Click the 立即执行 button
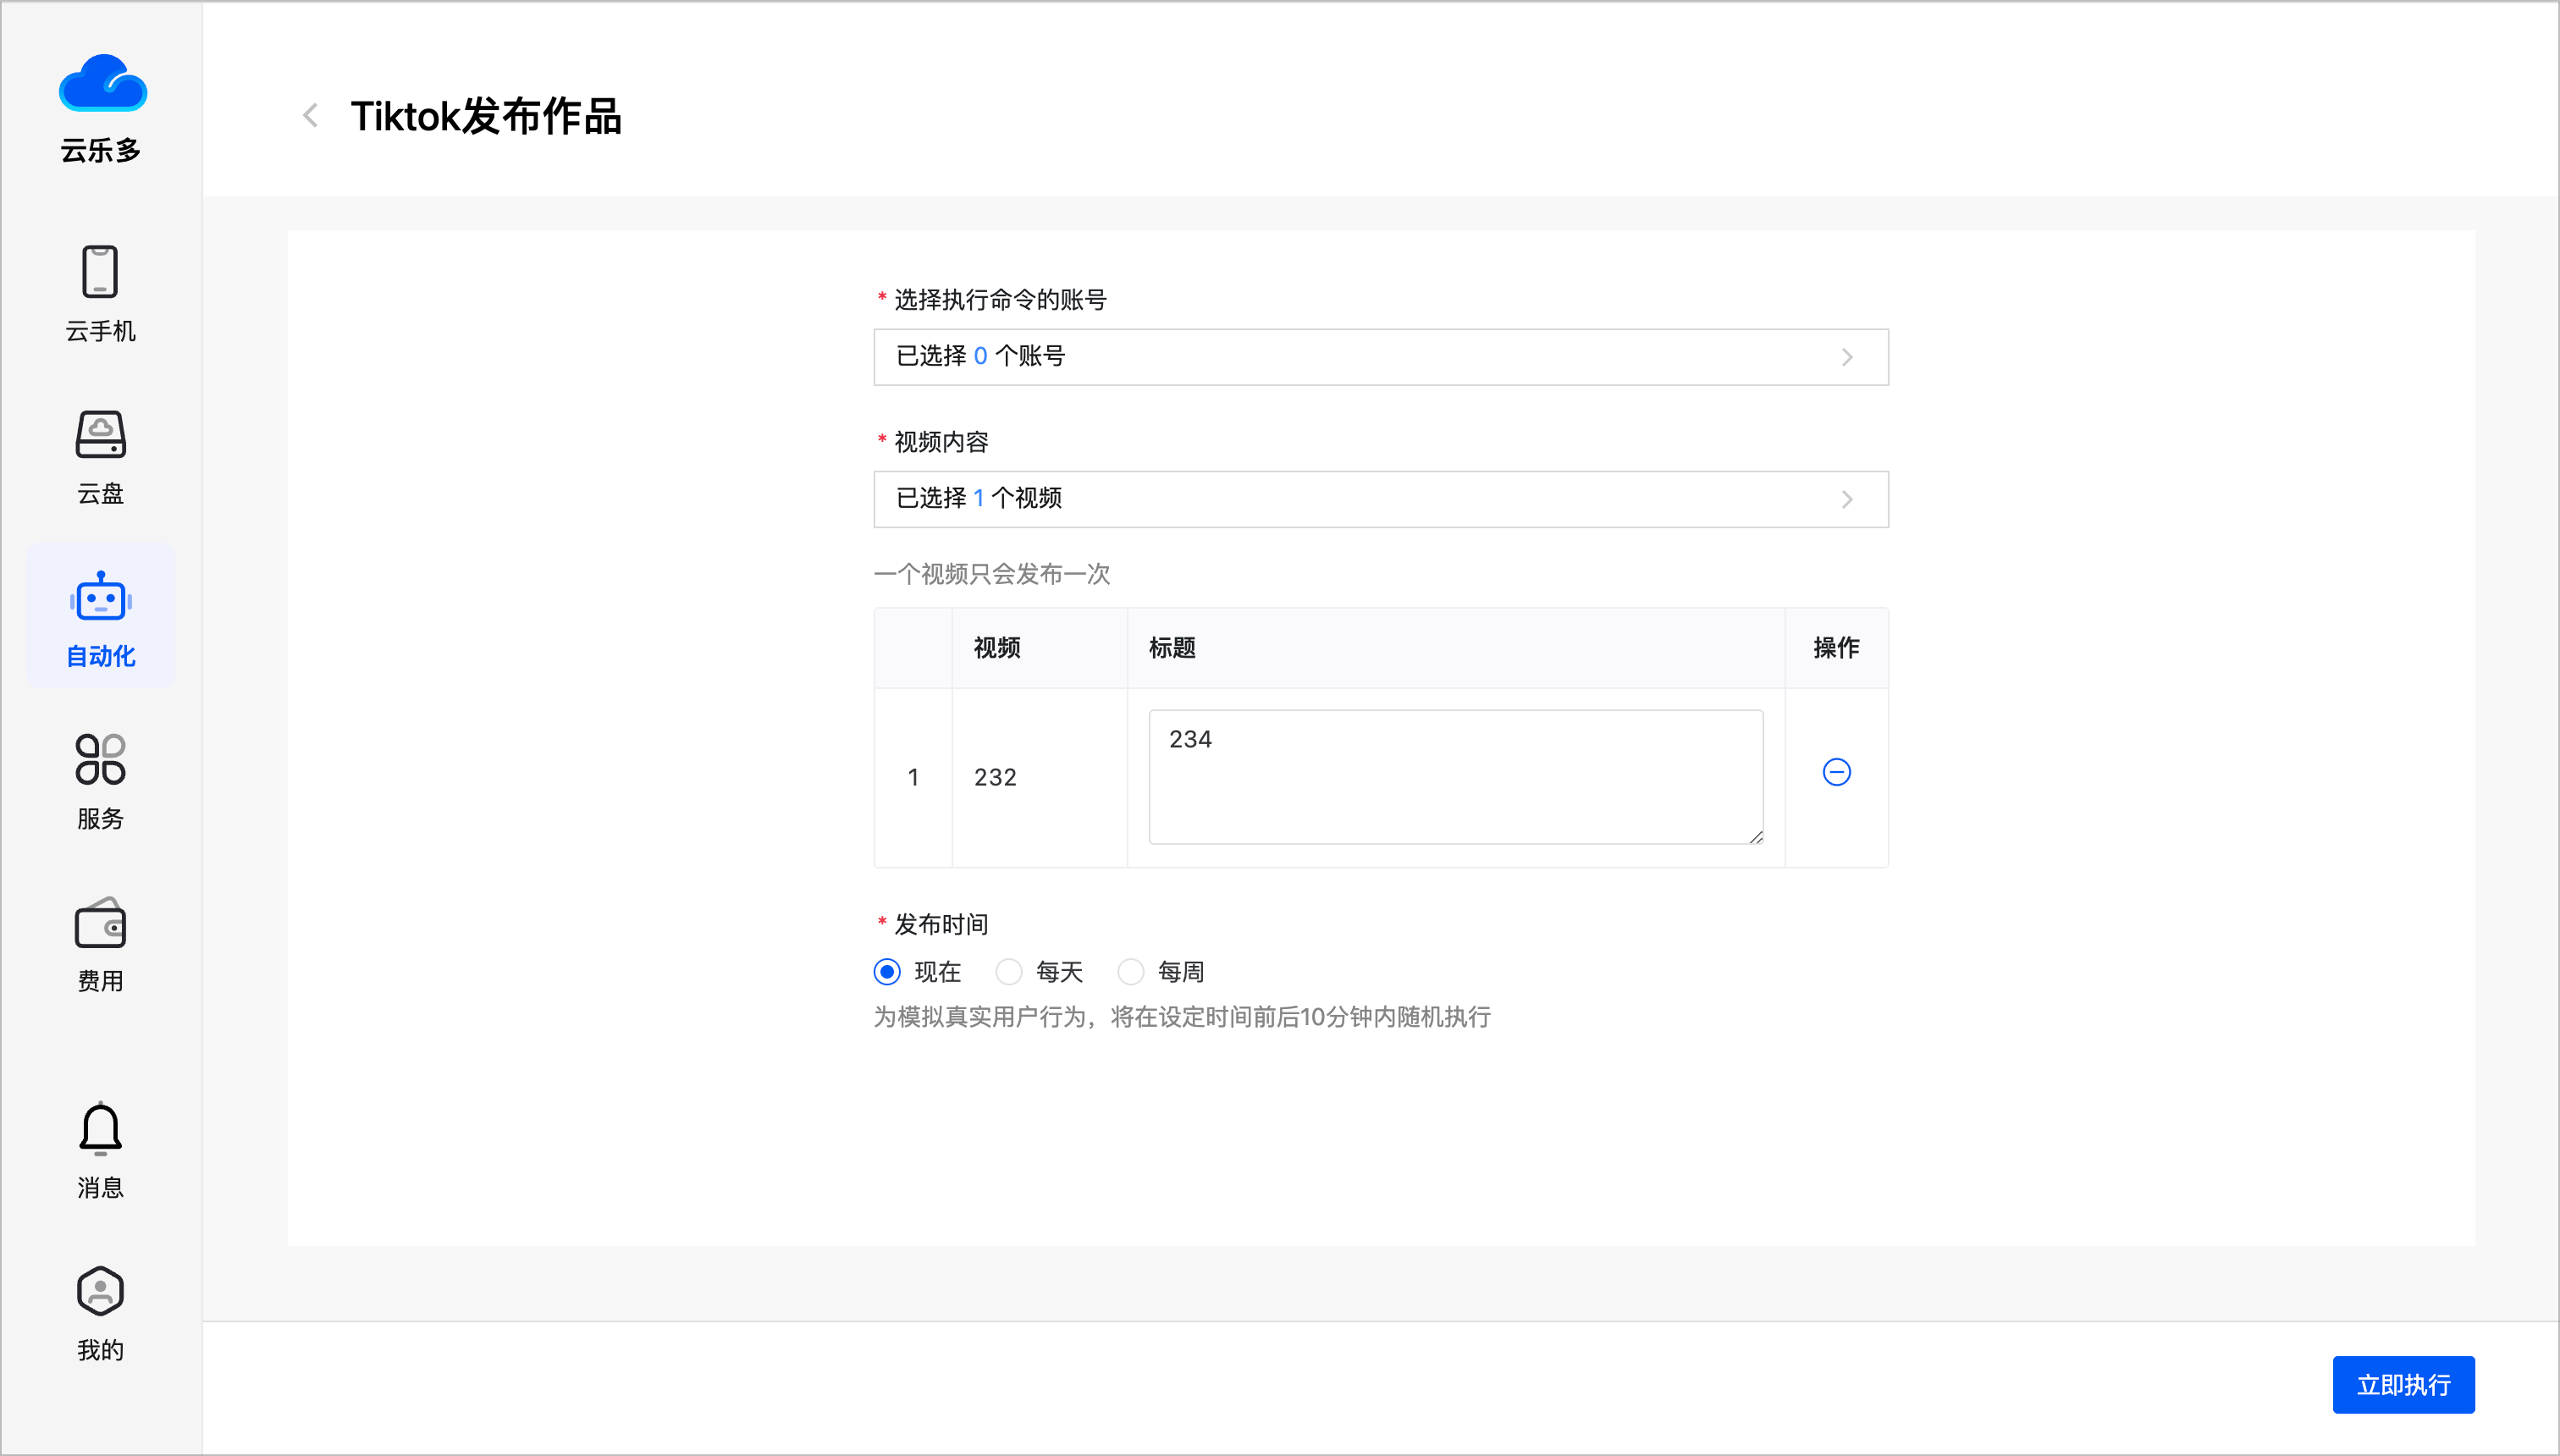 (x=2403, y=1384)
